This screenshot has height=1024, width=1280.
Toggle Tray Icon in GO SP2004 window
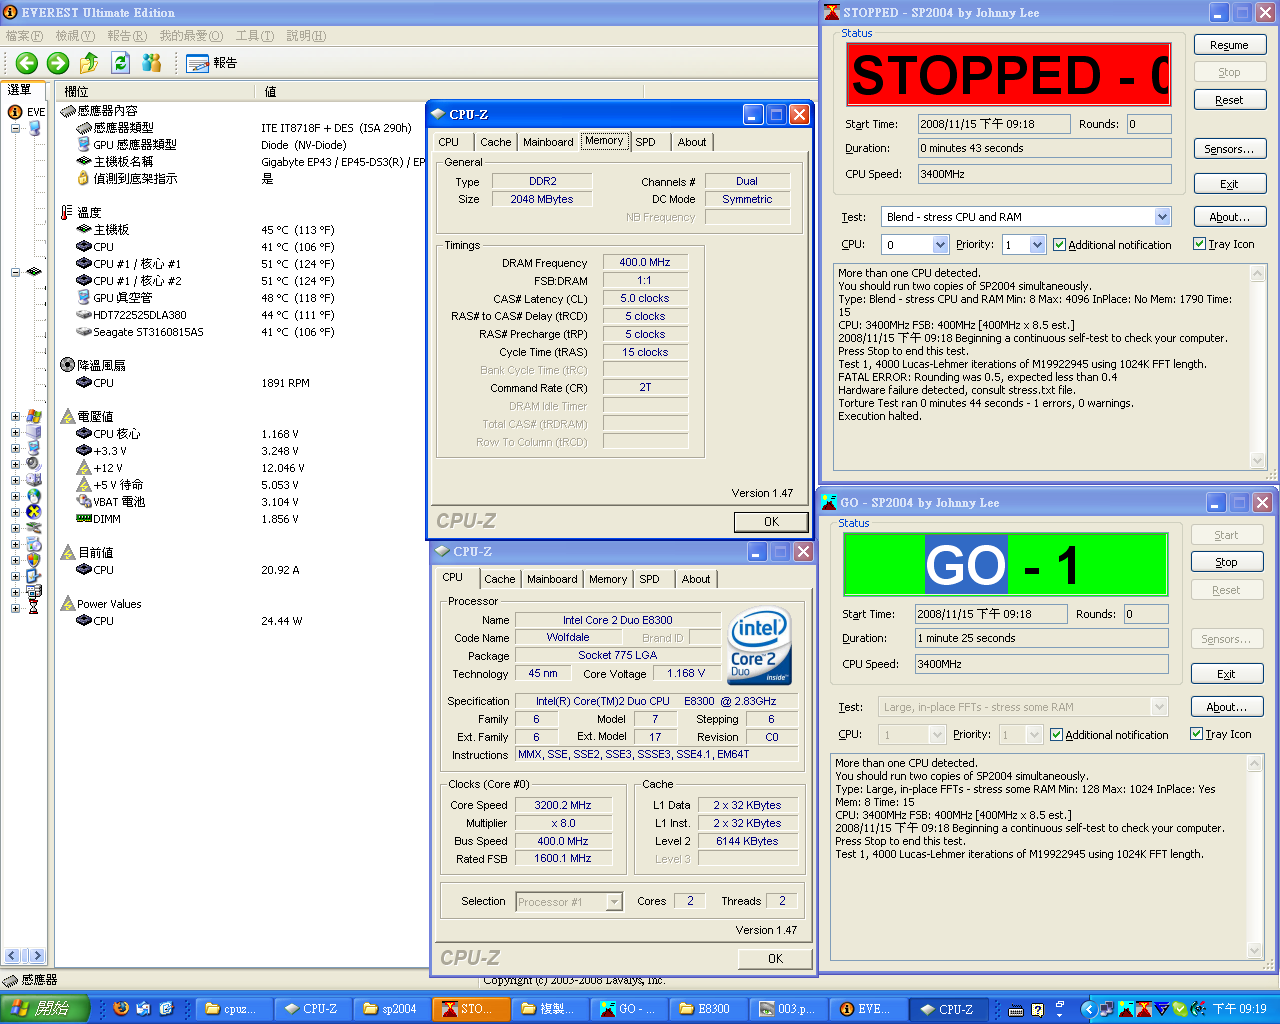(1197, 734)
